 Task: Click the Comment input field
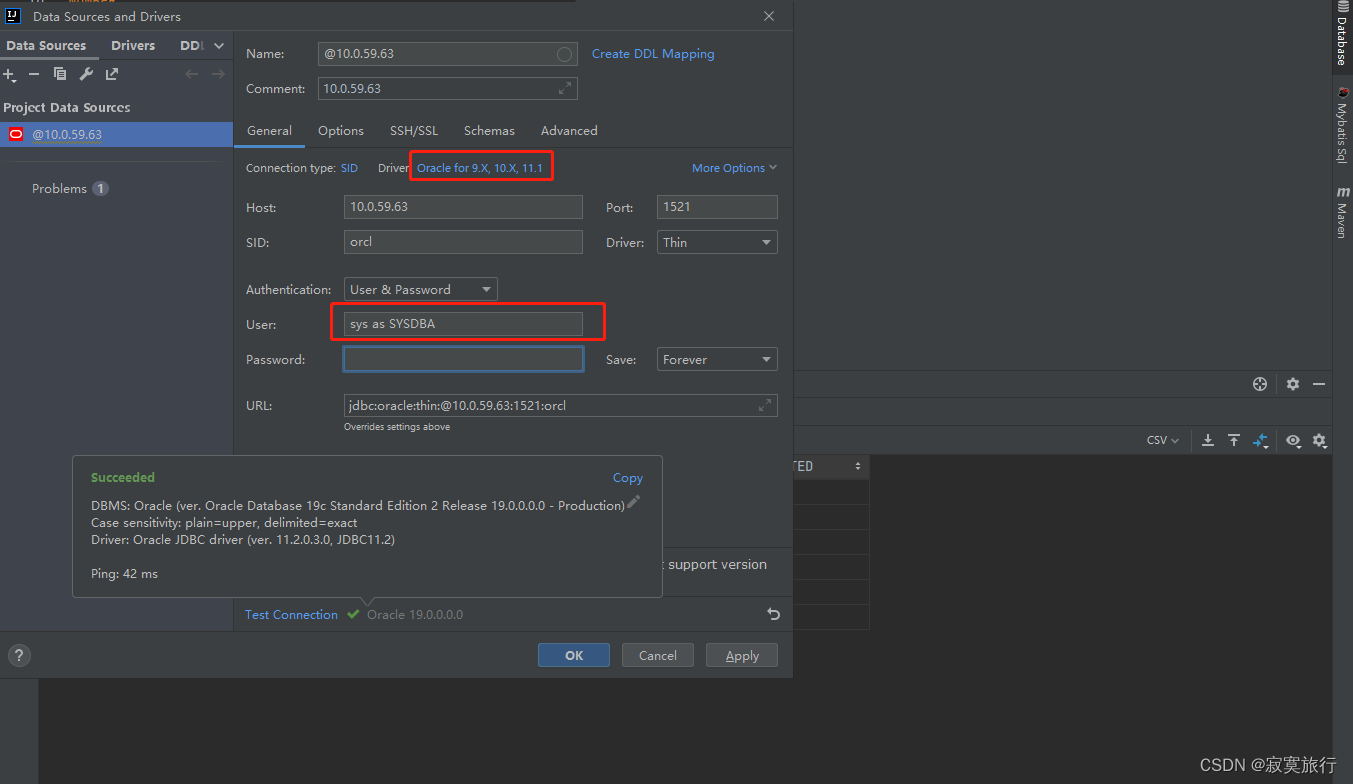click(448, 88)
